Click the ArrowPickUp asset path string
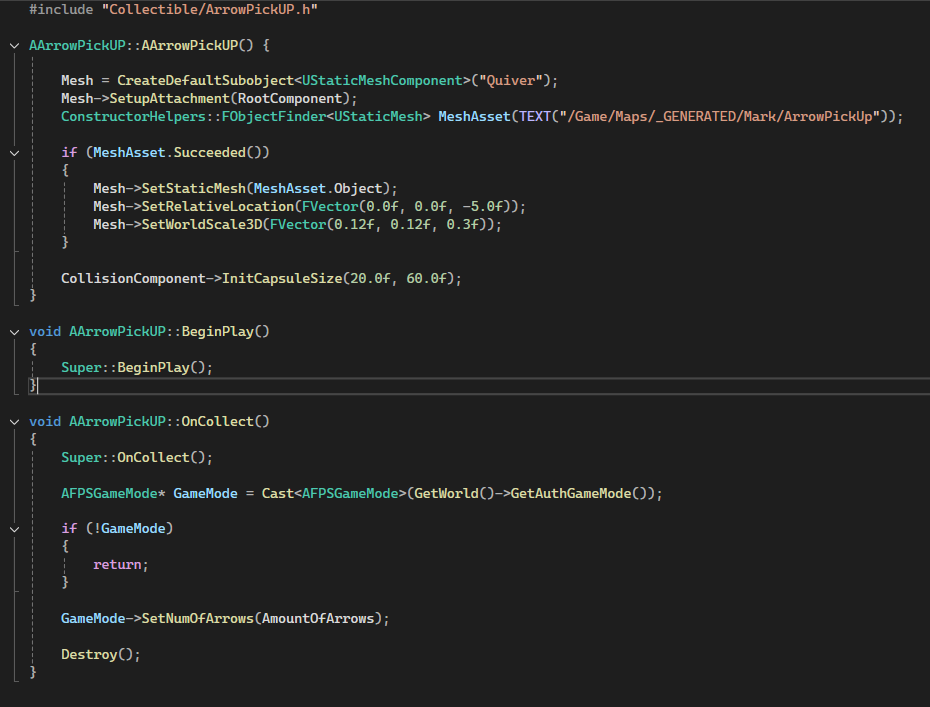The image size is (930, 707). tap(720, 116)
